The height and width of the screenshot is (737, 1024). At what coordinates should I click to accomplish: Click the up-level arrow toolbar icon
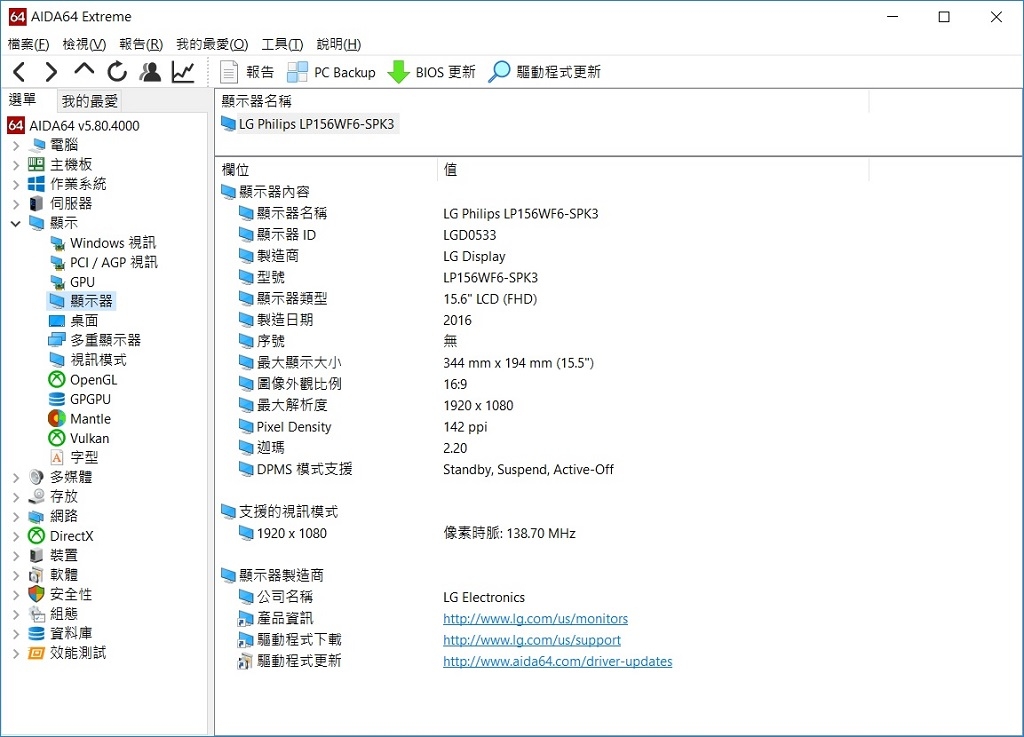pos(84,71)
